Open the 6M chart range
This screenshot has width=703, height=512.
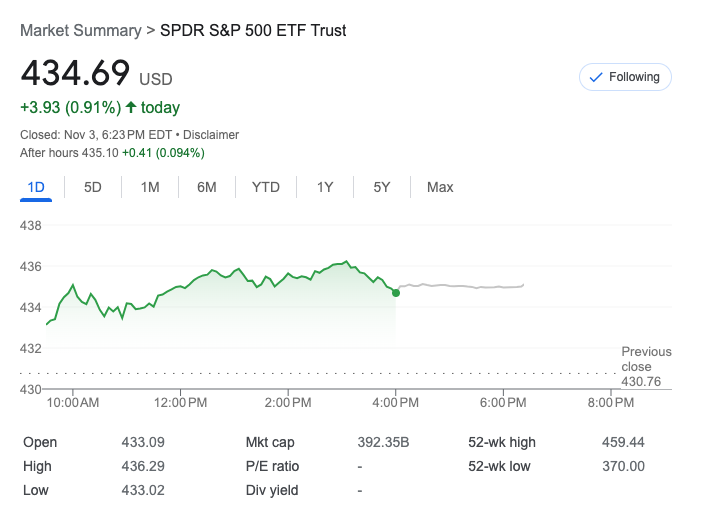coord(207,187)
